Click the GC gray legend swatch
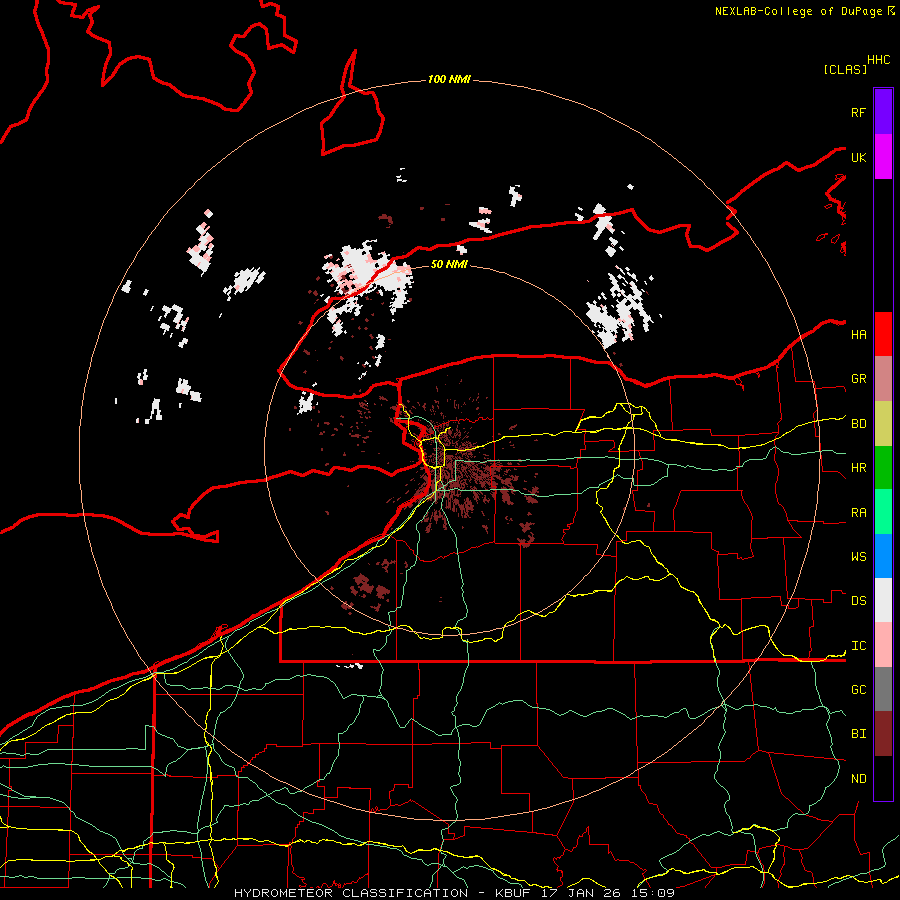 coord(883,689)
